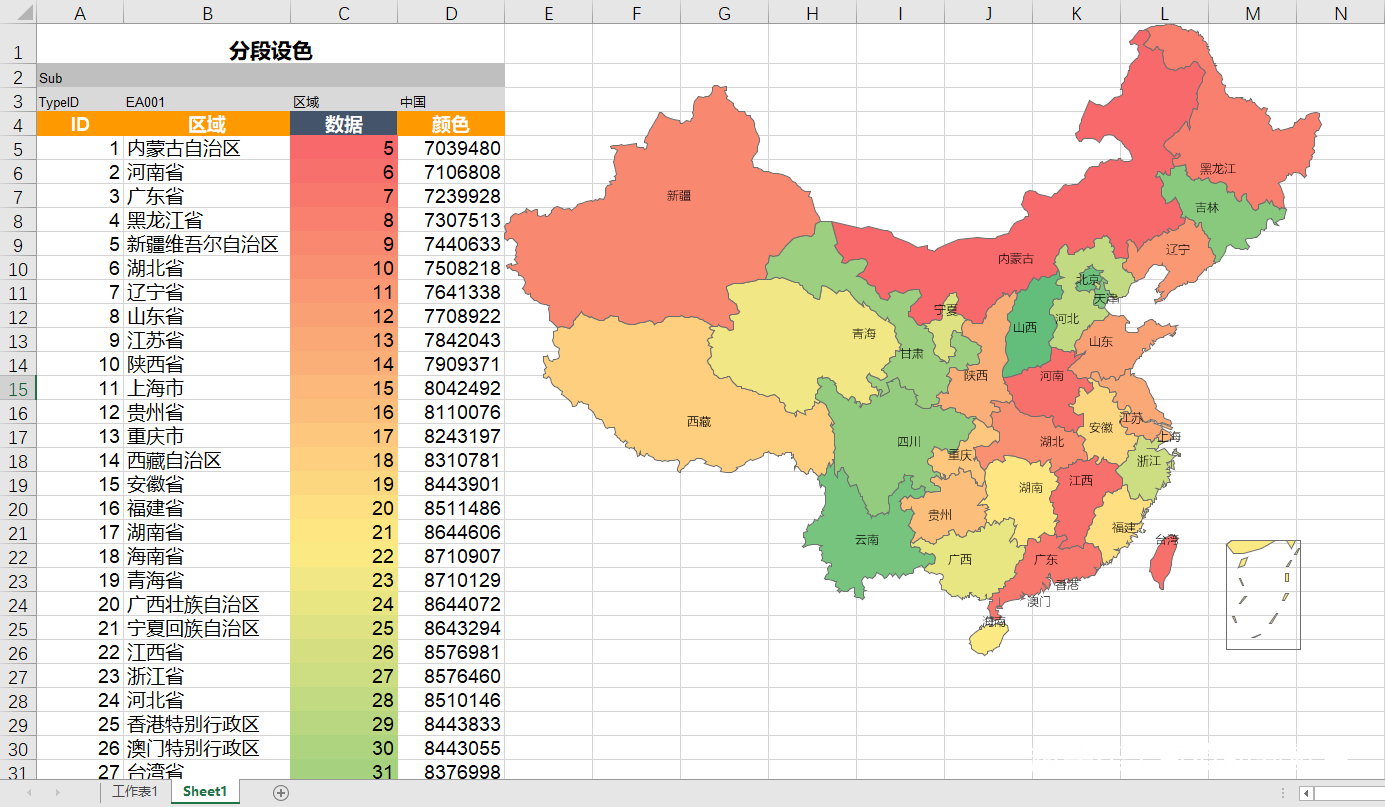This screenshot has height=807, width=1385.
Task: Select row 15 header
Action: tap(18, 388)
